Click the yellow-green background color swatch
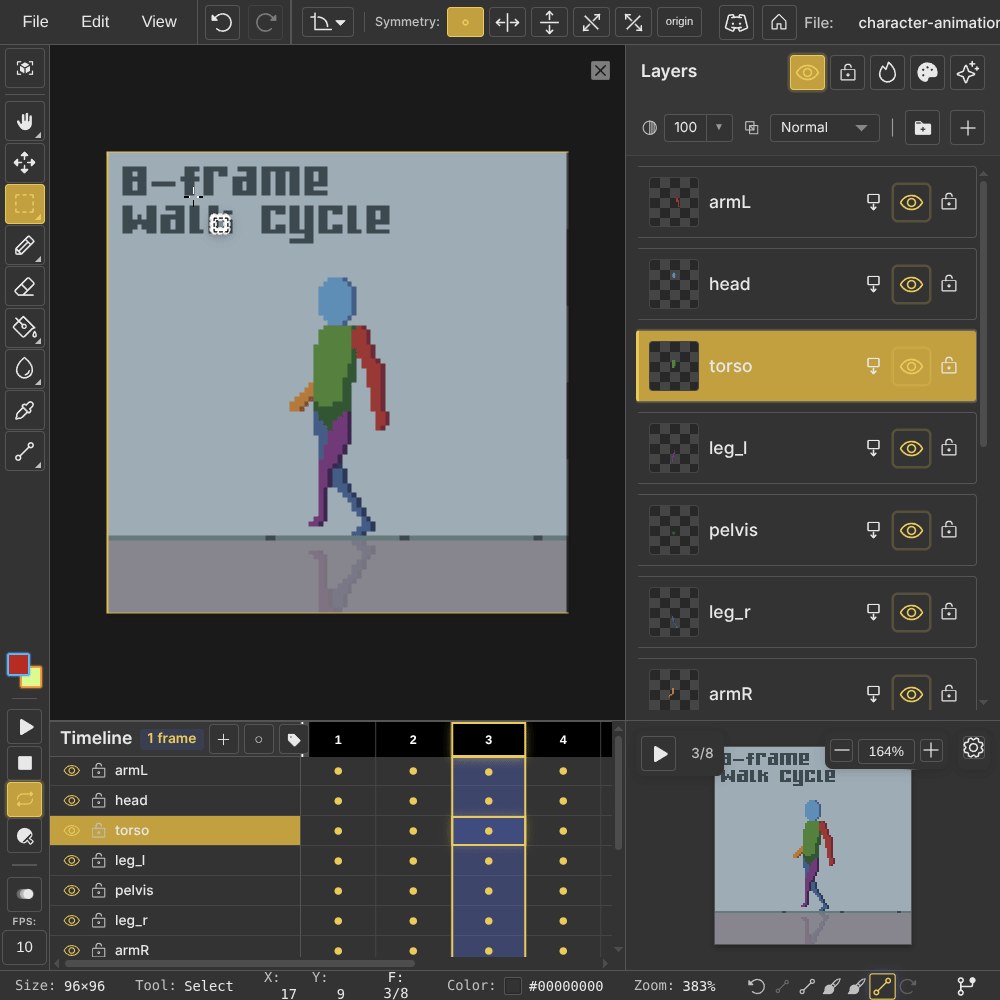 (34, 680)
